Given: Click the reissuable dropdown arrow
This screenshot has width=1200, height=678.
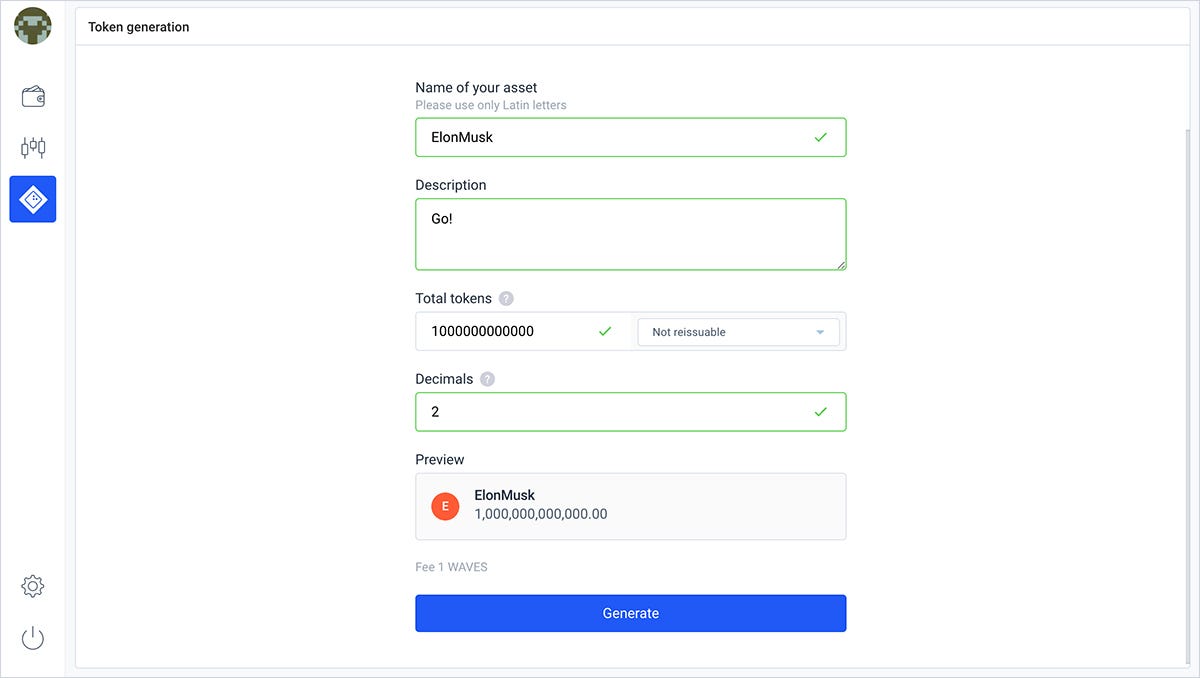Looking at the screenshot, I should [x=820, y=332].
